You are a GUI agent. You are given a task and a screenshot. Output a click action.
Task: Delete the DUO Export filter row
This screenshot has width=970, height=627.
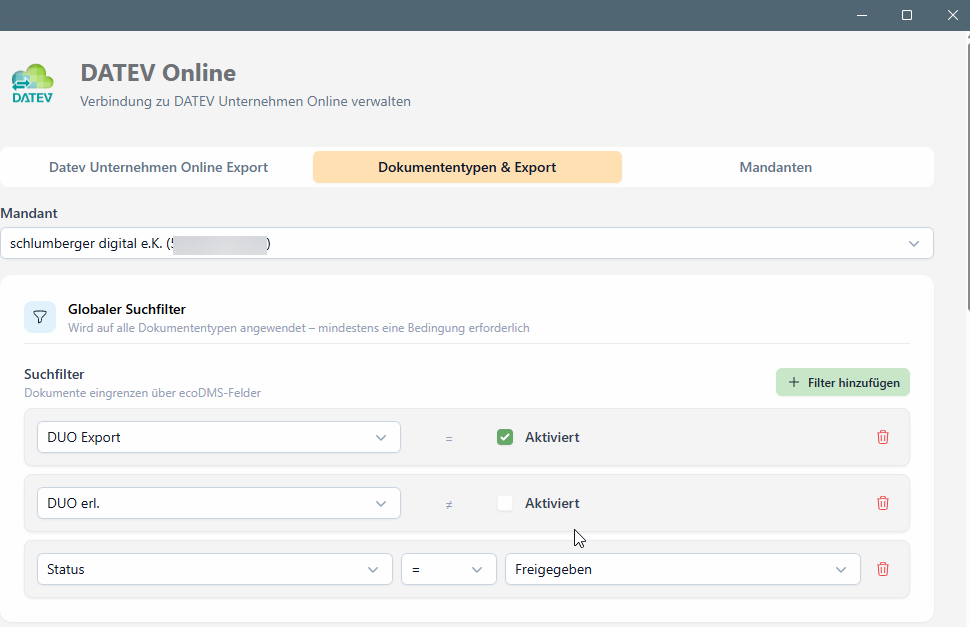[883, 437]
